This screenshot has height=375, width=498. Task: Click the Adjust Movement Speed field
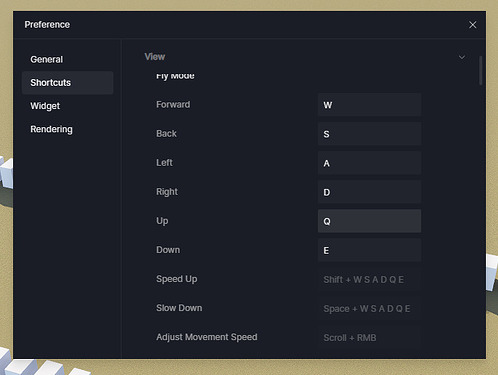tap(369, 337)
